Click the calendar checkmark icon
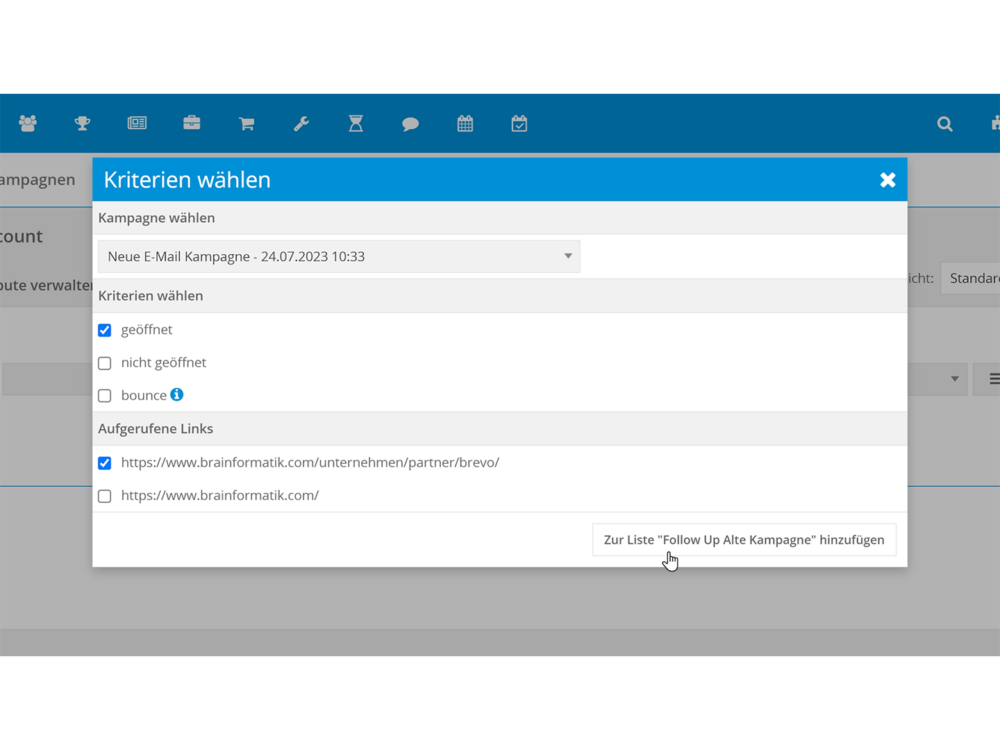This screenshot has width=1000, height=750. pos(519,124)
